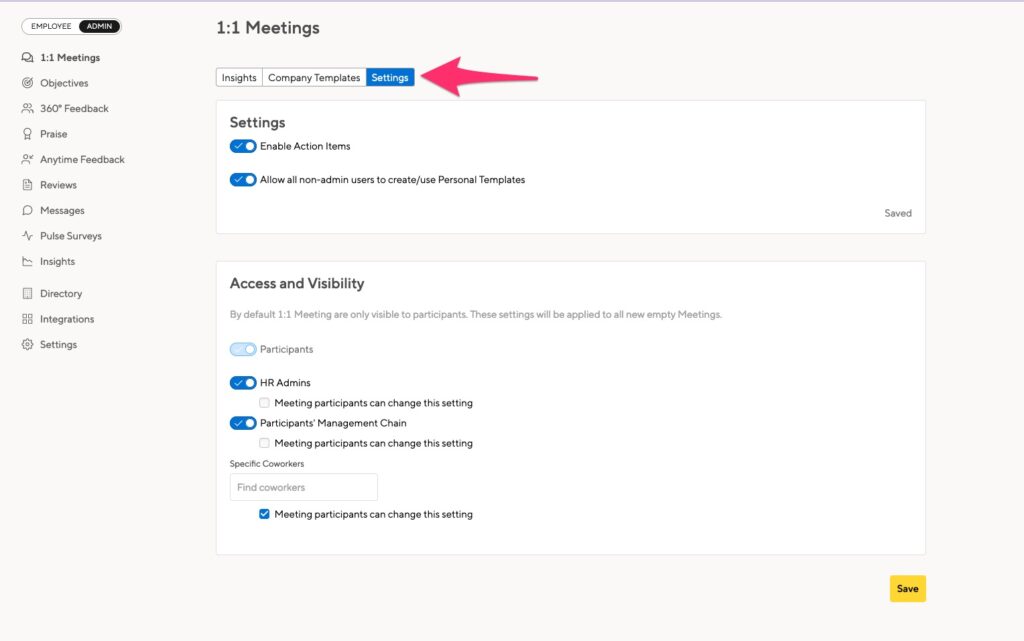The width and height of the screenshot is (1024, 641).
Task: Click the Settings gear icon in sidebar
Action: [27, 345]
